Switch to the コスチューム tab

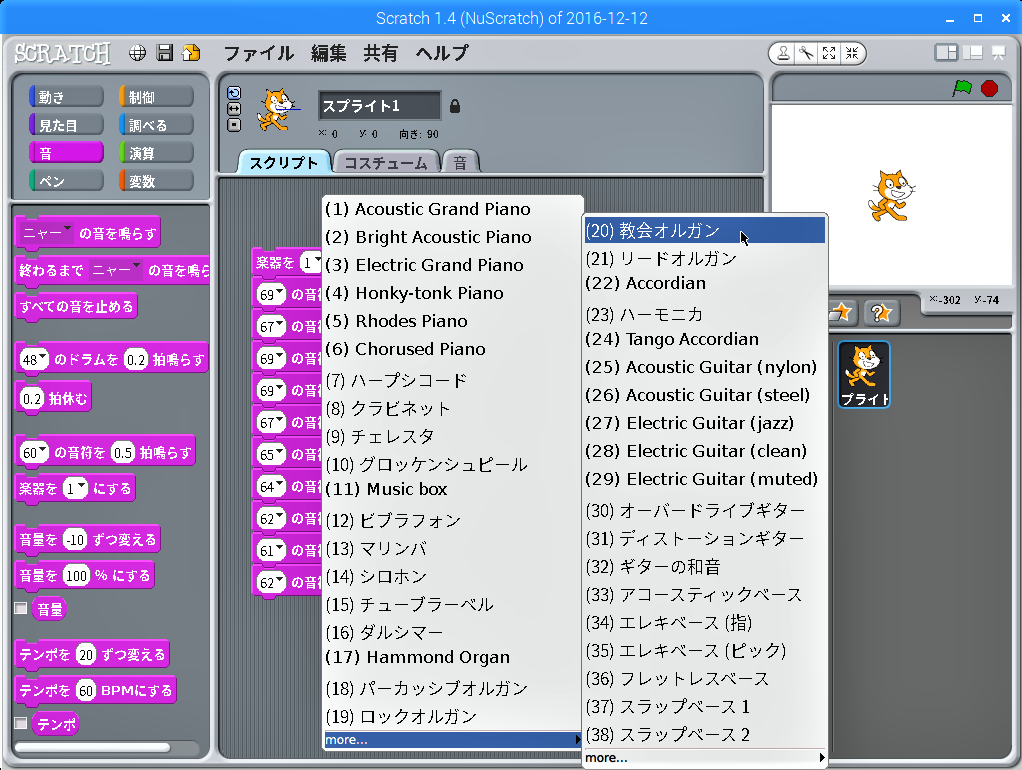click(x=386, y=163)
